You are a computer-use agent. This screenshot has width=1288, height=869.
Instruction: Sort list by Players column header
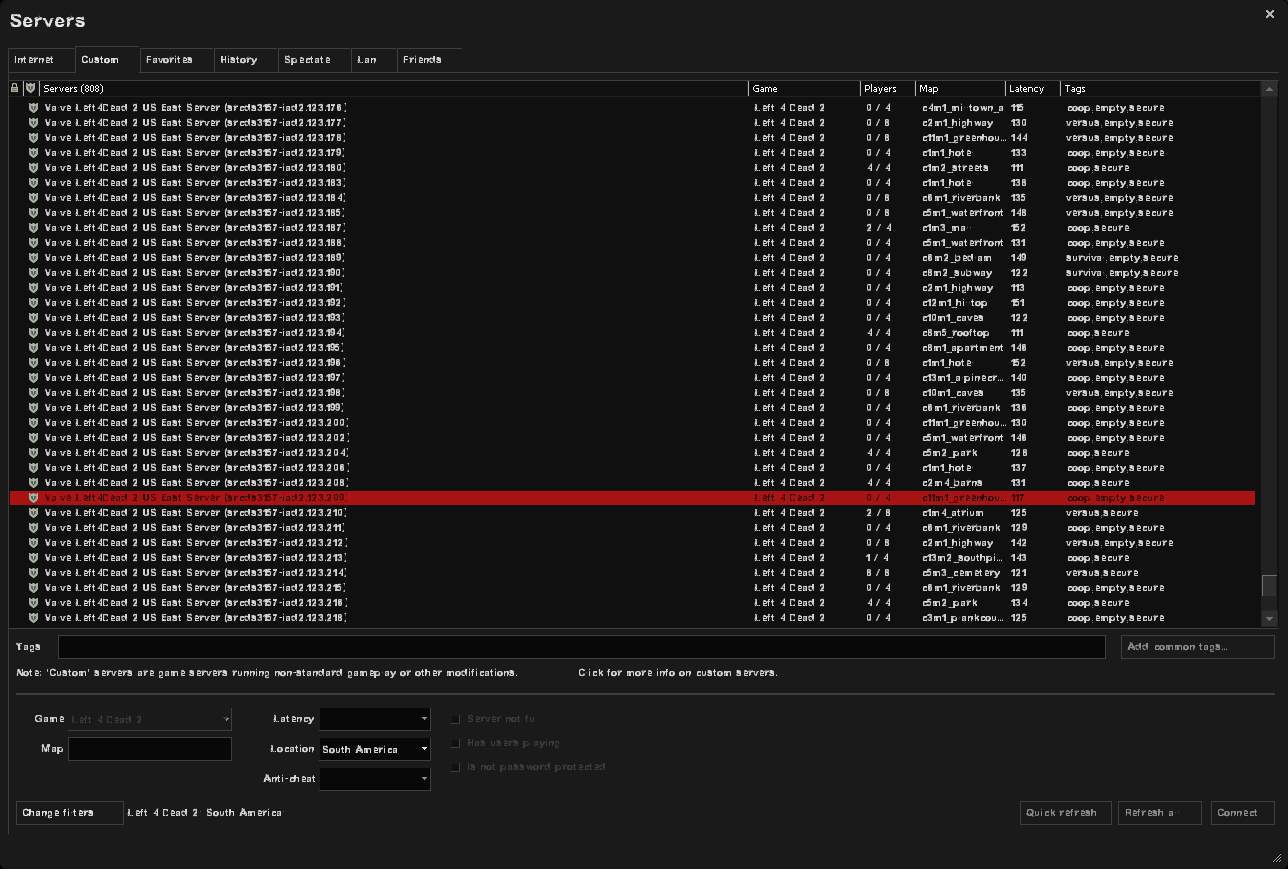tap(888, 89)
